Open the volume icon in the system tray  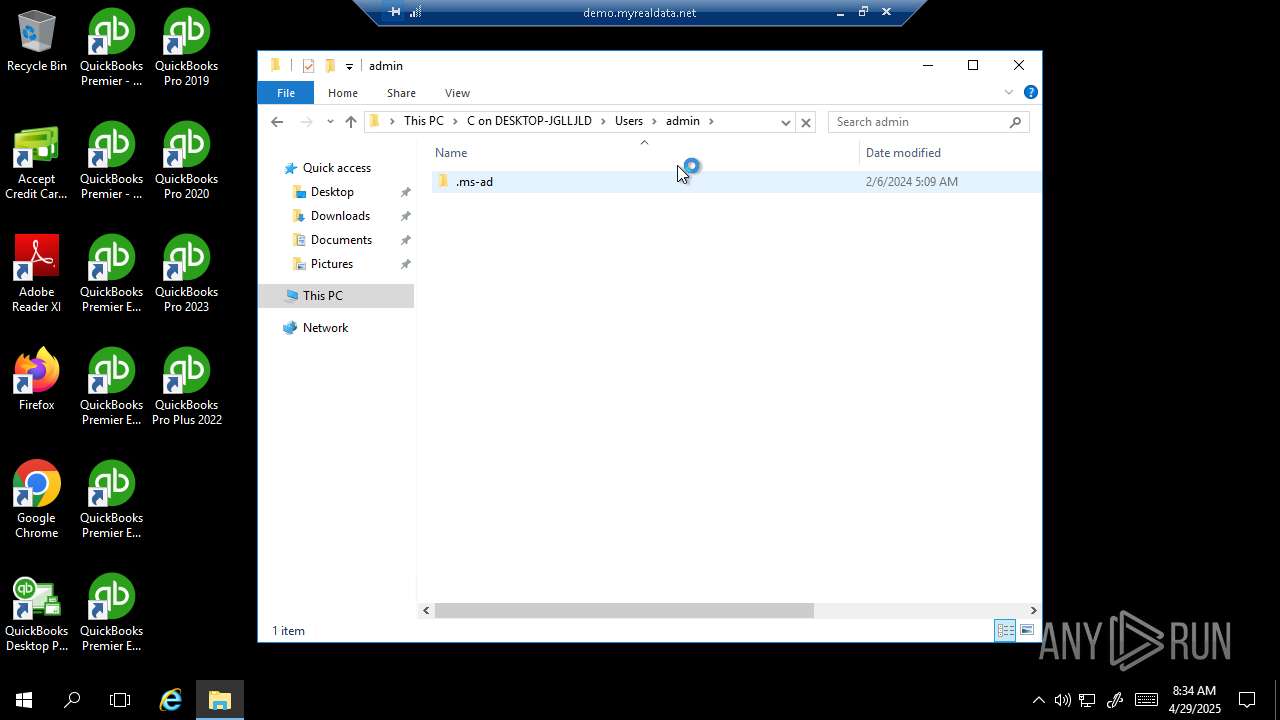pos(1062,700)
